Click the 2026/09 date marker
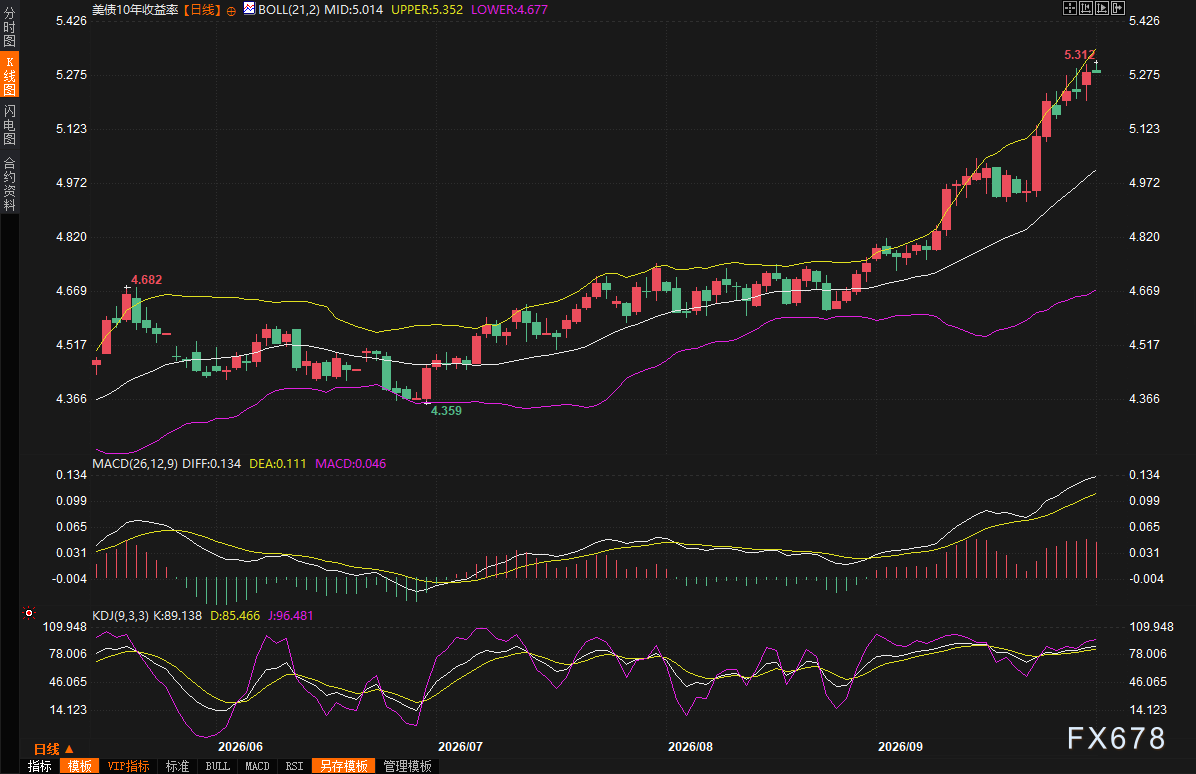Image resolution: width=1196 pixels, height=774 pixels. pyautogui.click(x=900, y=747)
